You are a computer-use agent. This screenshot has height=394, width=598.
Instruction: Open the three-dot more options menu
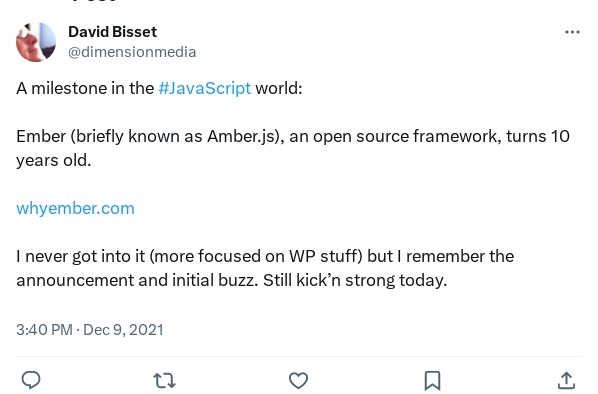coord(572,32)
